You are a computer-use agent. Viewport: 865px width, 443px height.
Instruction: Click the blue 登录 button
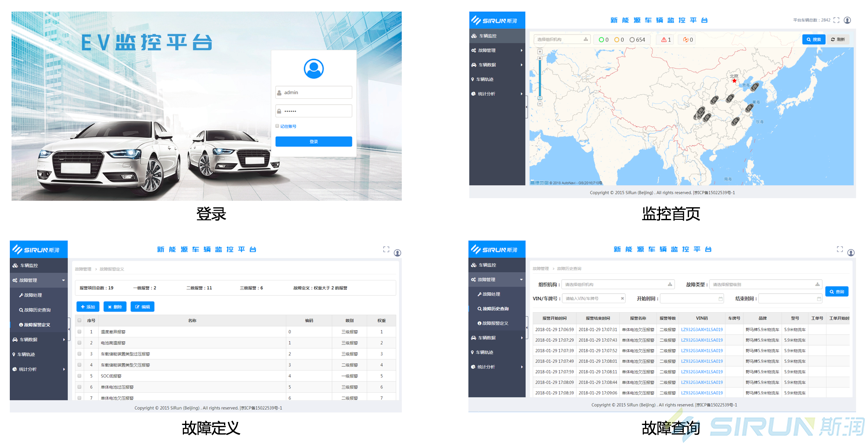tap(313, 142)
